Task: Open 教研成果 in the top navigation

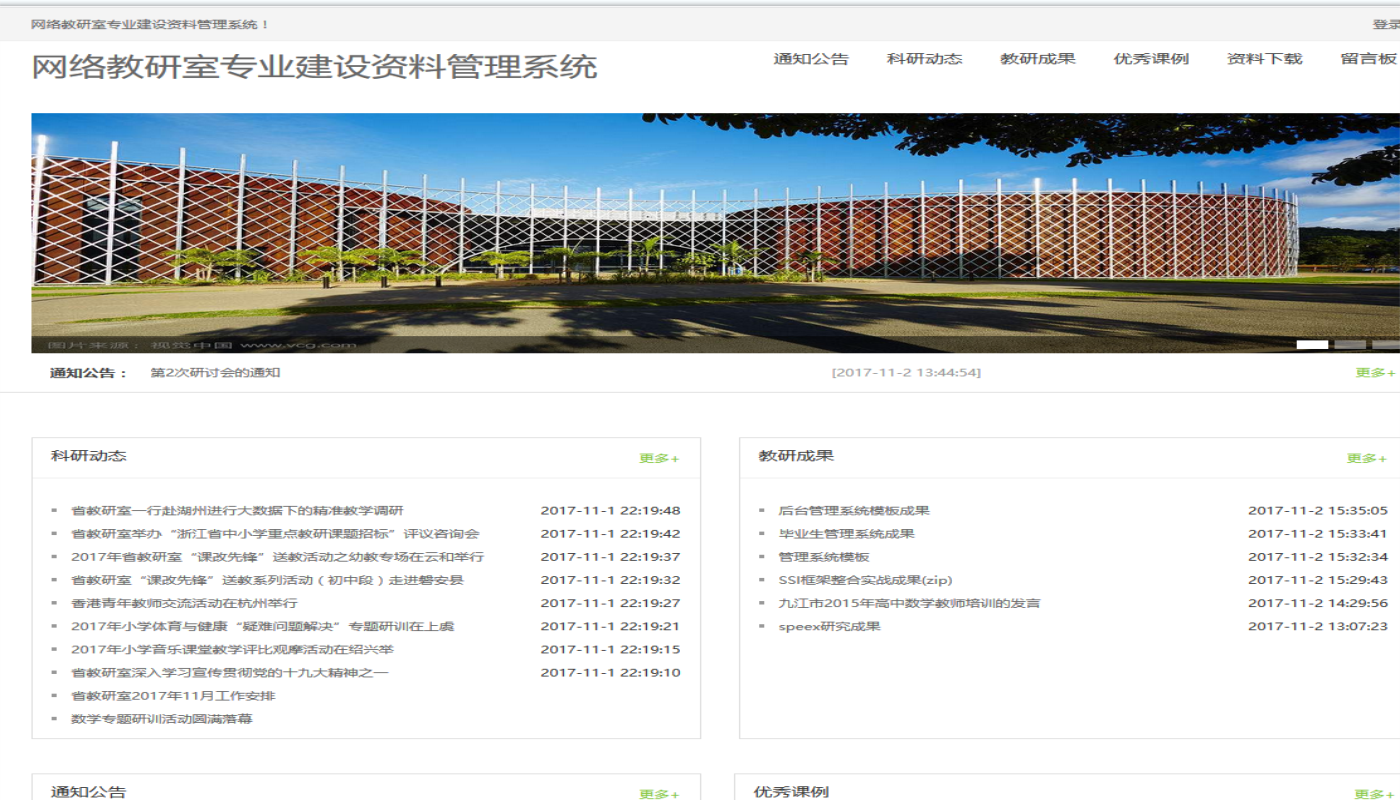Action: (x=1037, y=59)
